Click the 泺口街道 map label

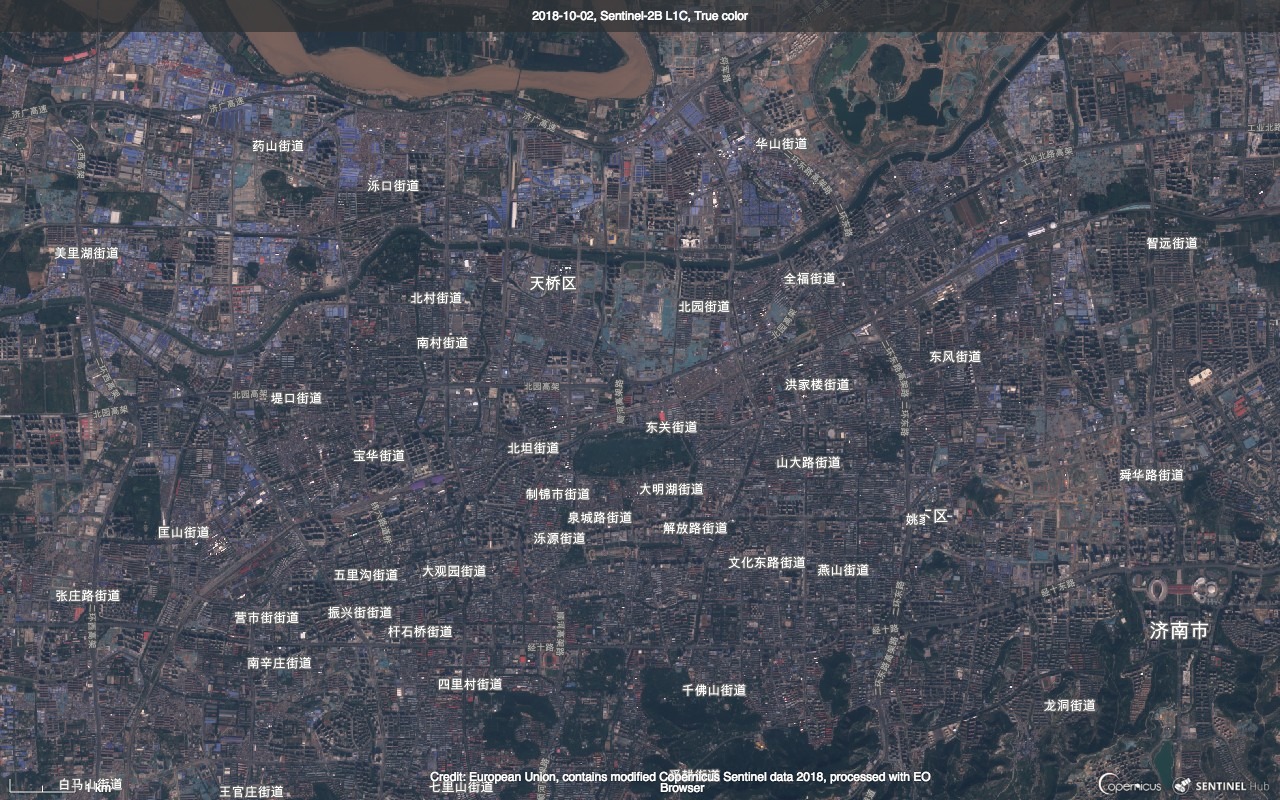393,186
